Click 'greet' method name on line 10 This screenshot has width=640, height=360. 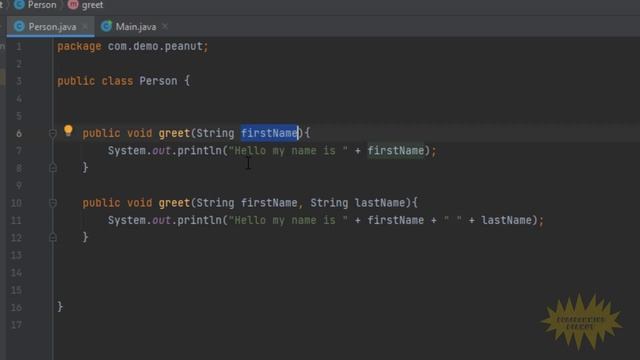[174, 202]
